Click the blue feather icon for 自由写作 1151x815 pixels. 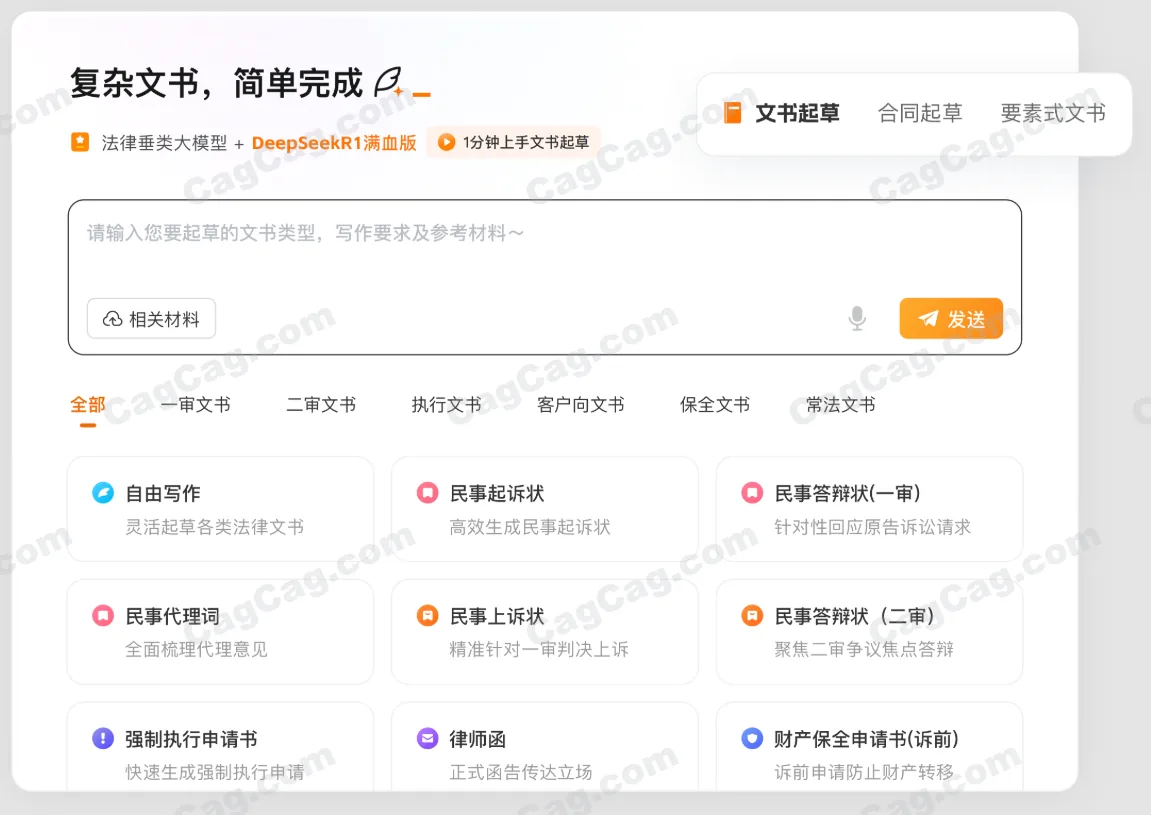[103, 493]
